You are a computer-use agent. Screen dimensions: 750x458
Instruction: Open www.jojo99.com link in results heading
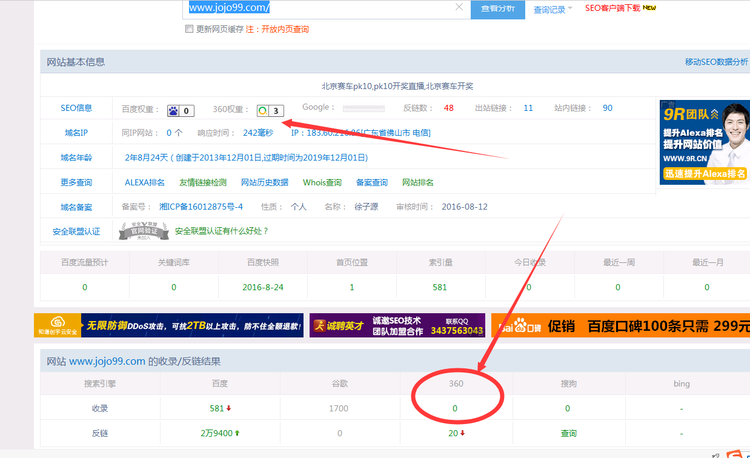tap(107, 361)
